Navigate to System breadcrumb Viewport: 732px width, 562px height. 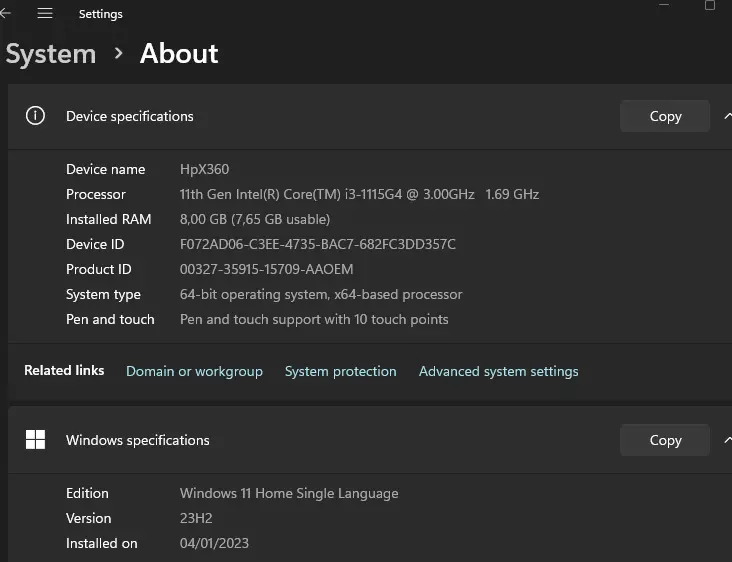(50, 54)
